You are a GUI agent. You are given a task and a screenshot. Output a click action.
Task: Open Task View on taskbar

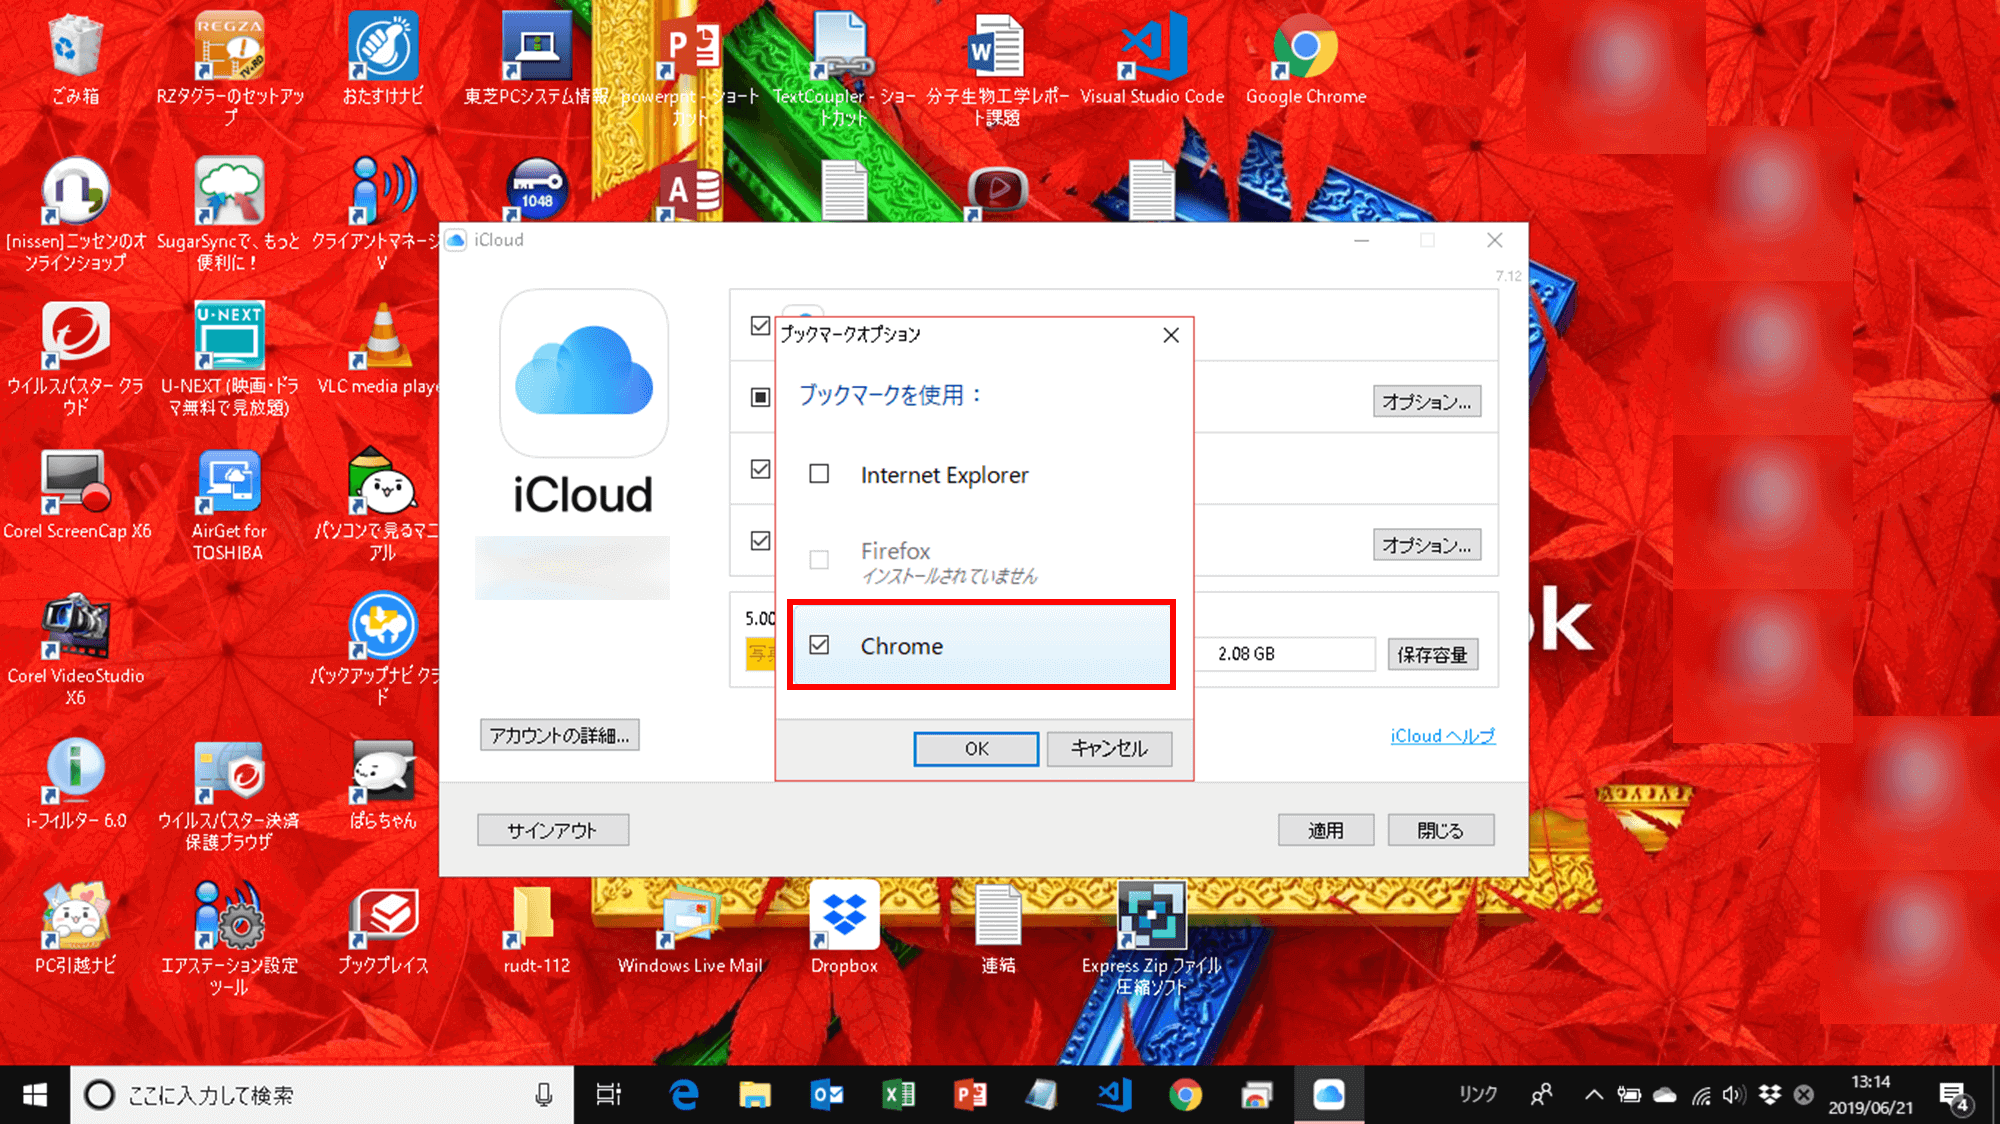tap(609, 1095)
